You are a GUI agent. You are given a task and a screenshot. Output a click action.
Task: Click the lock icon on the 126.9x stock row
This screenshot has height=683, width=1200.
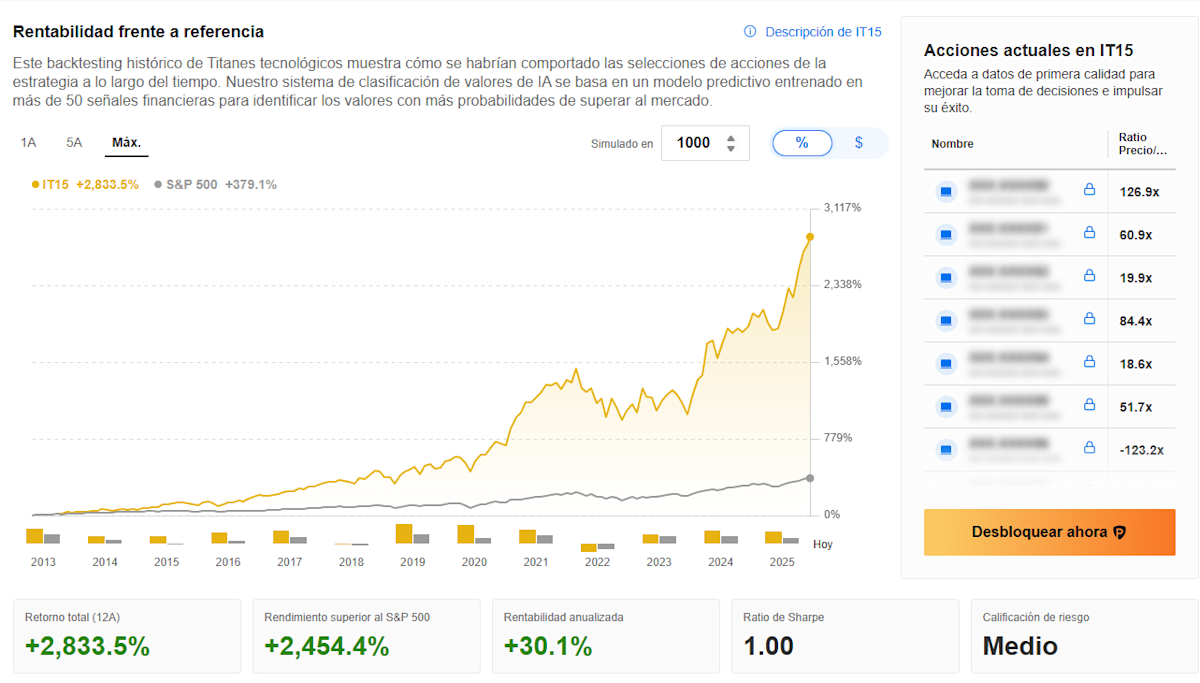pos(1089,191)
